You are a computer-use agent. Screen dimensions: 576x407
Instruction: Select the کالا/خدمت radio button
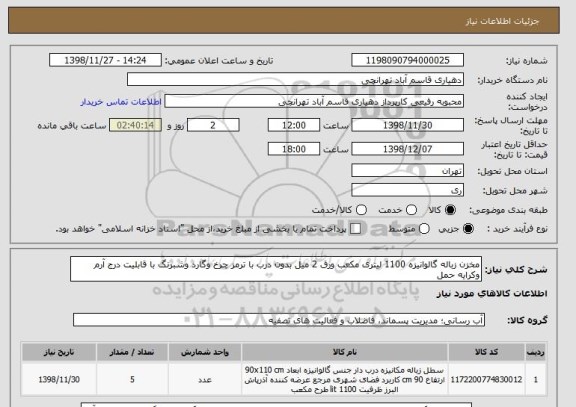361,210
